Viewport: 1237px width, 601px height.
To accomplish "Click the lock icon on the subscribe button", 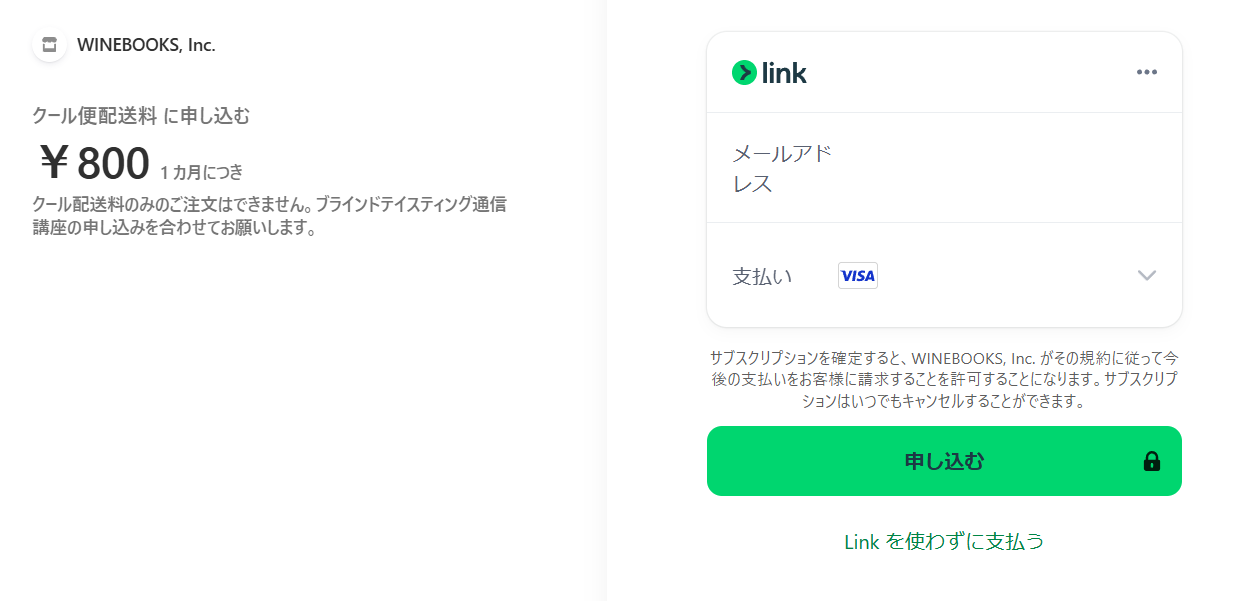I will click(1151, 461).
